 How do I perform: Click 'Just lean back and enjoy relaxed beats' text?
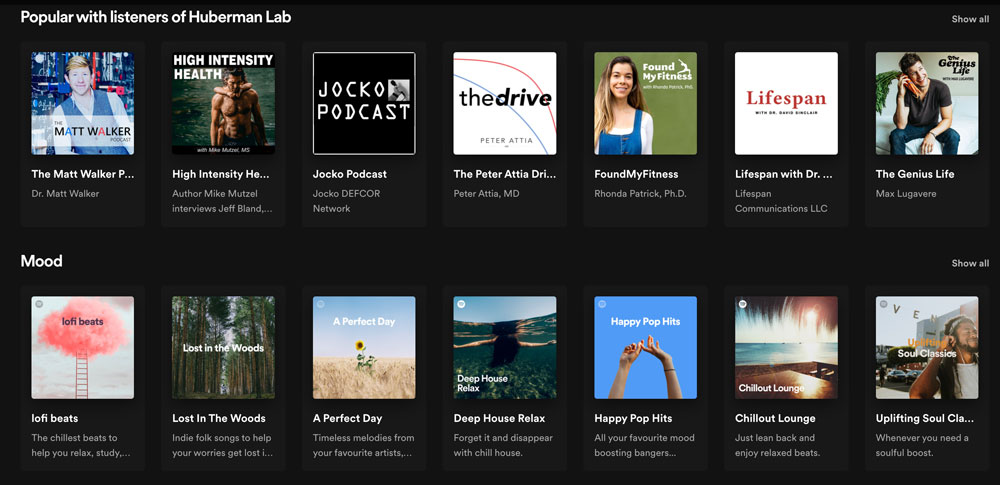(777, 445)
